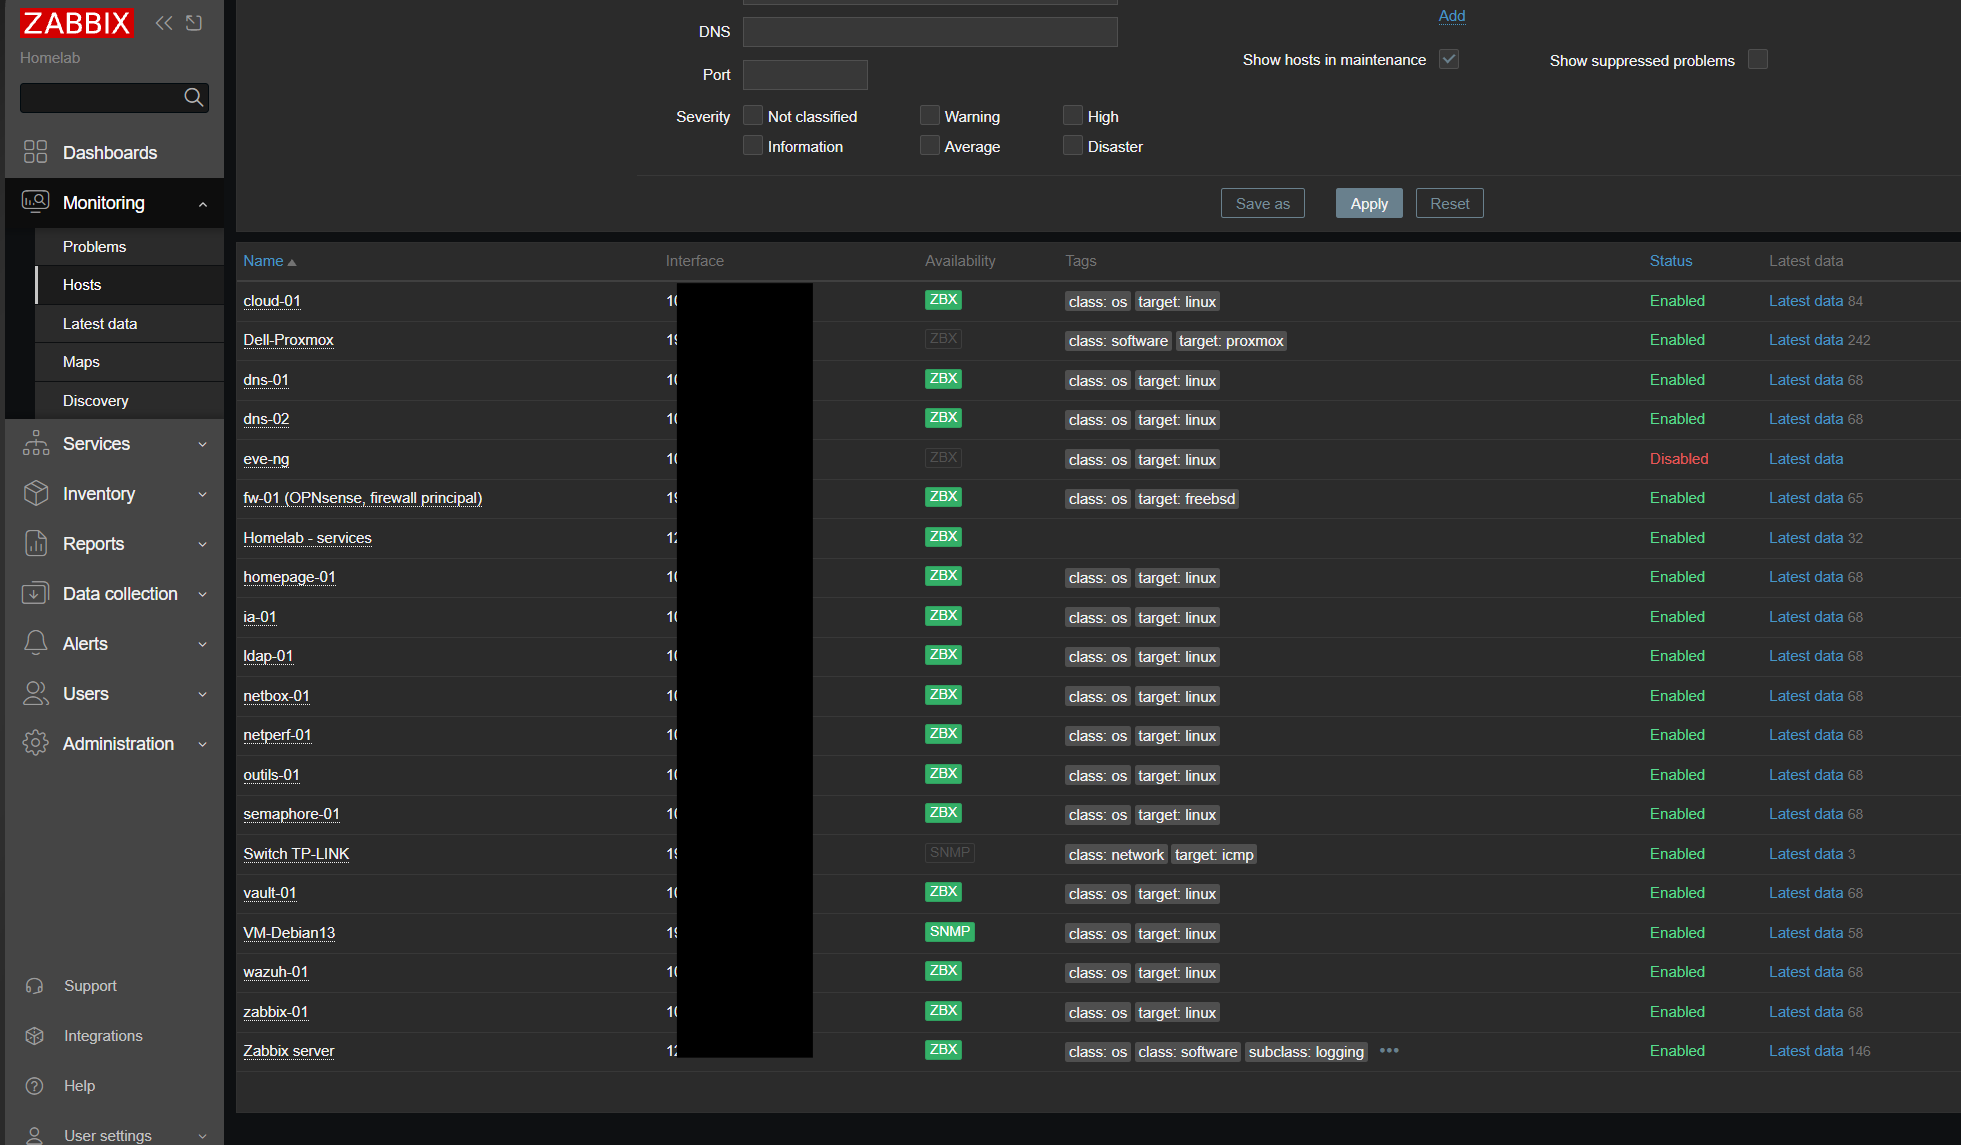Viewport: 1961px width, 1145px height.
Task: Collapse the Monitoring menu chevron
Action: click(203, 204)
